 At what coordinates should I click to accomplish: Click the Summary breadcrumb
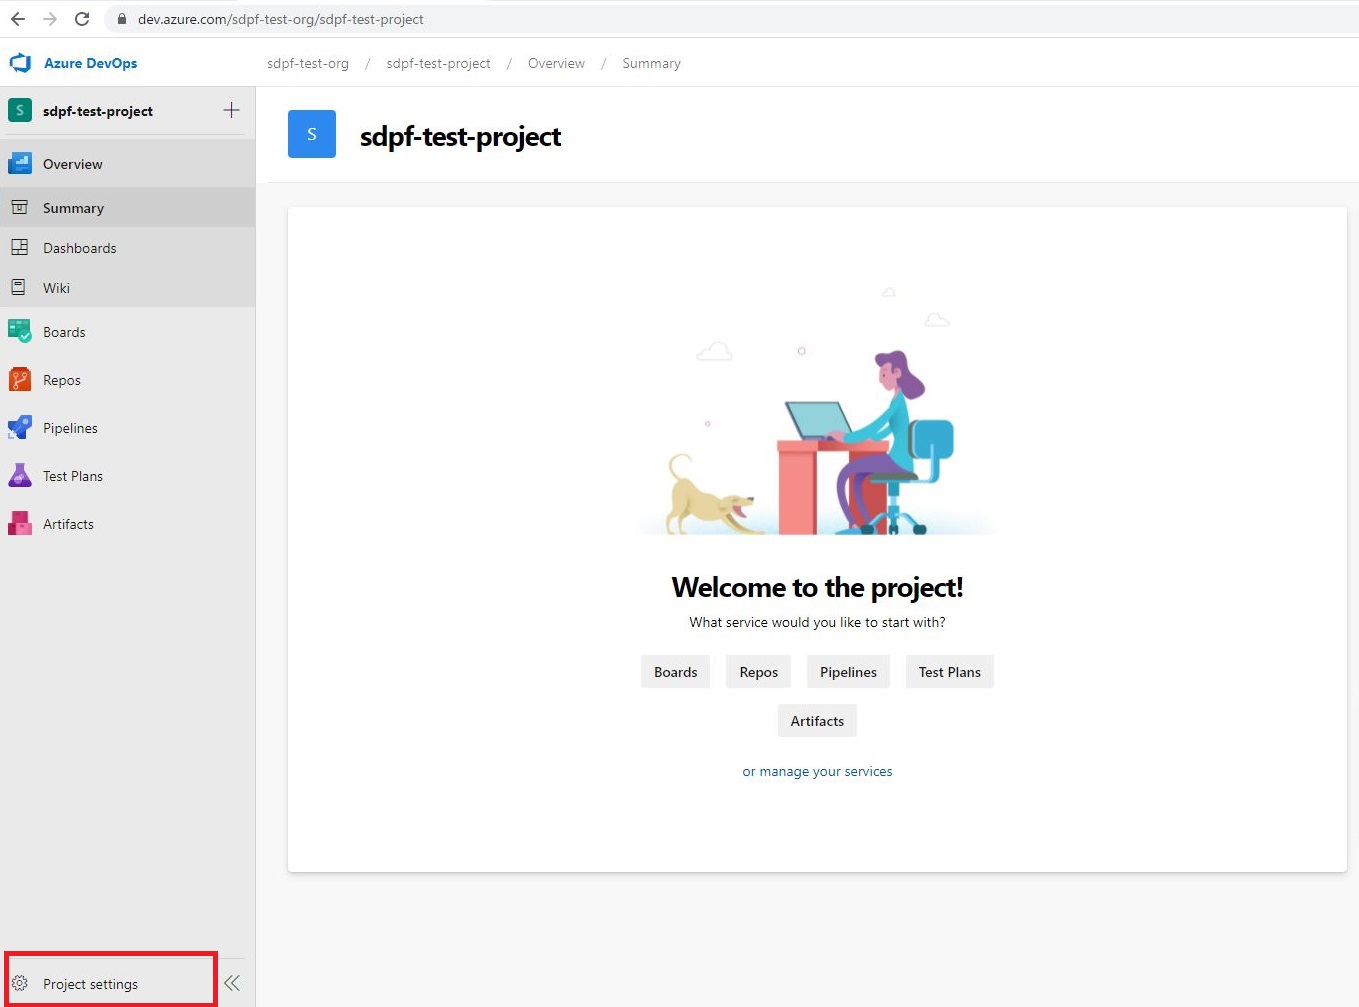tap(651, 63)
